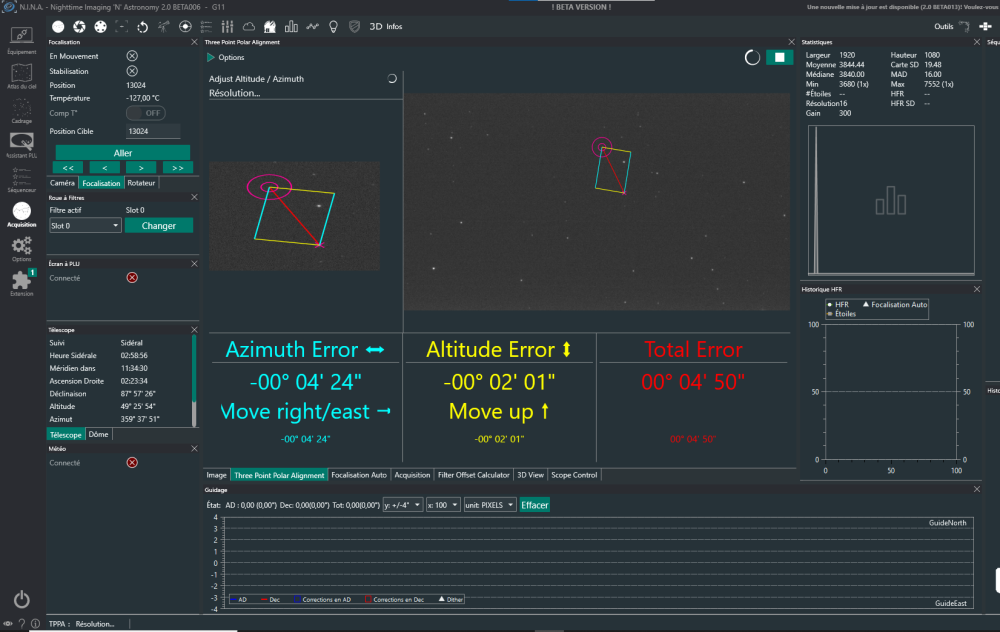Switch to the Image tab
Screen dimensions: 1000x632
[216, 475]
